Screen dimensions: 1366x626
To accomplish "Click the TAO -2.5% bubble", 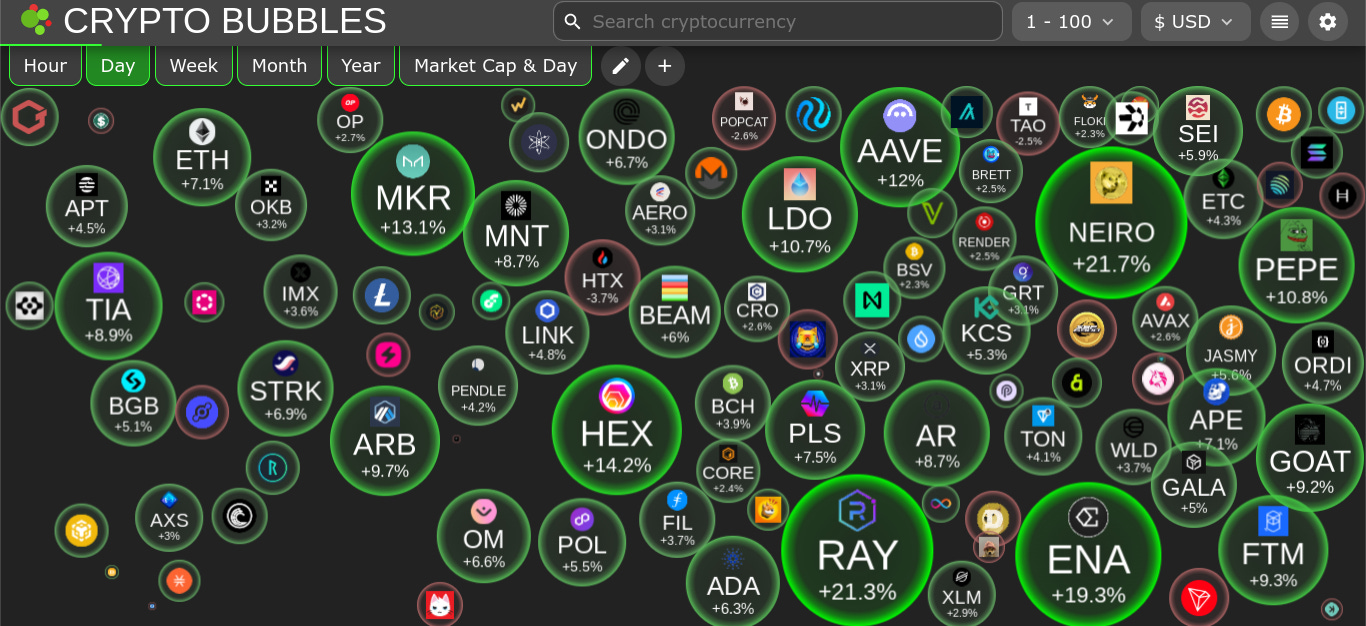I will [x=1028, y=123].
